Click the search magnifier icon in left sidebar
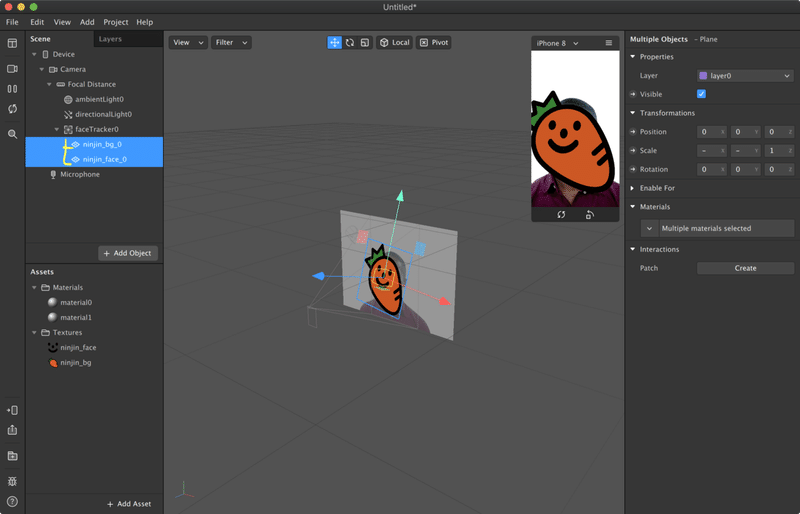800x514 pixels. click(12, 134)
